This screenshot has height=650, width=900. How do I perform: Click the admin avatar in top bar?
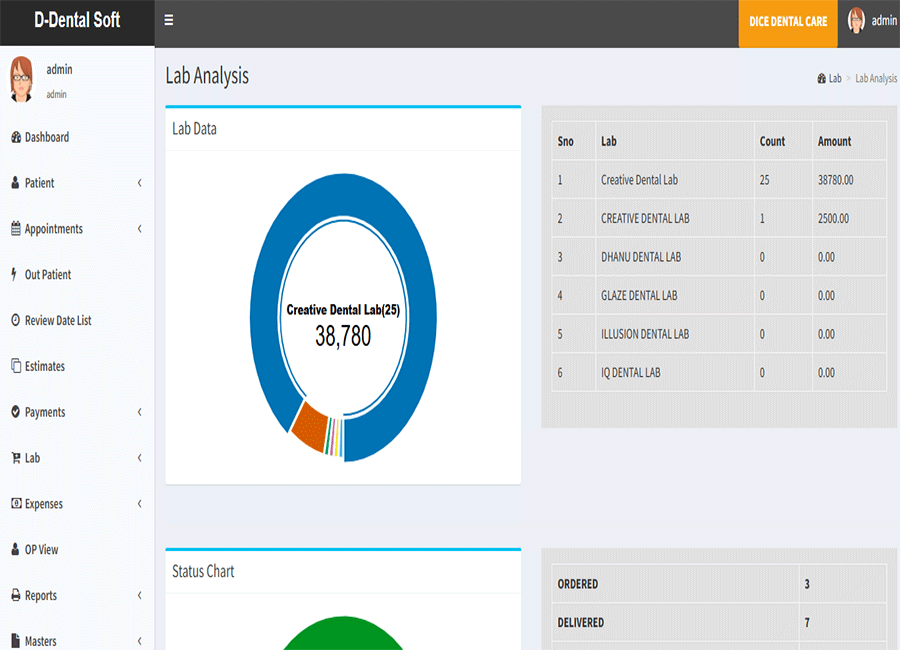[856, 20]
